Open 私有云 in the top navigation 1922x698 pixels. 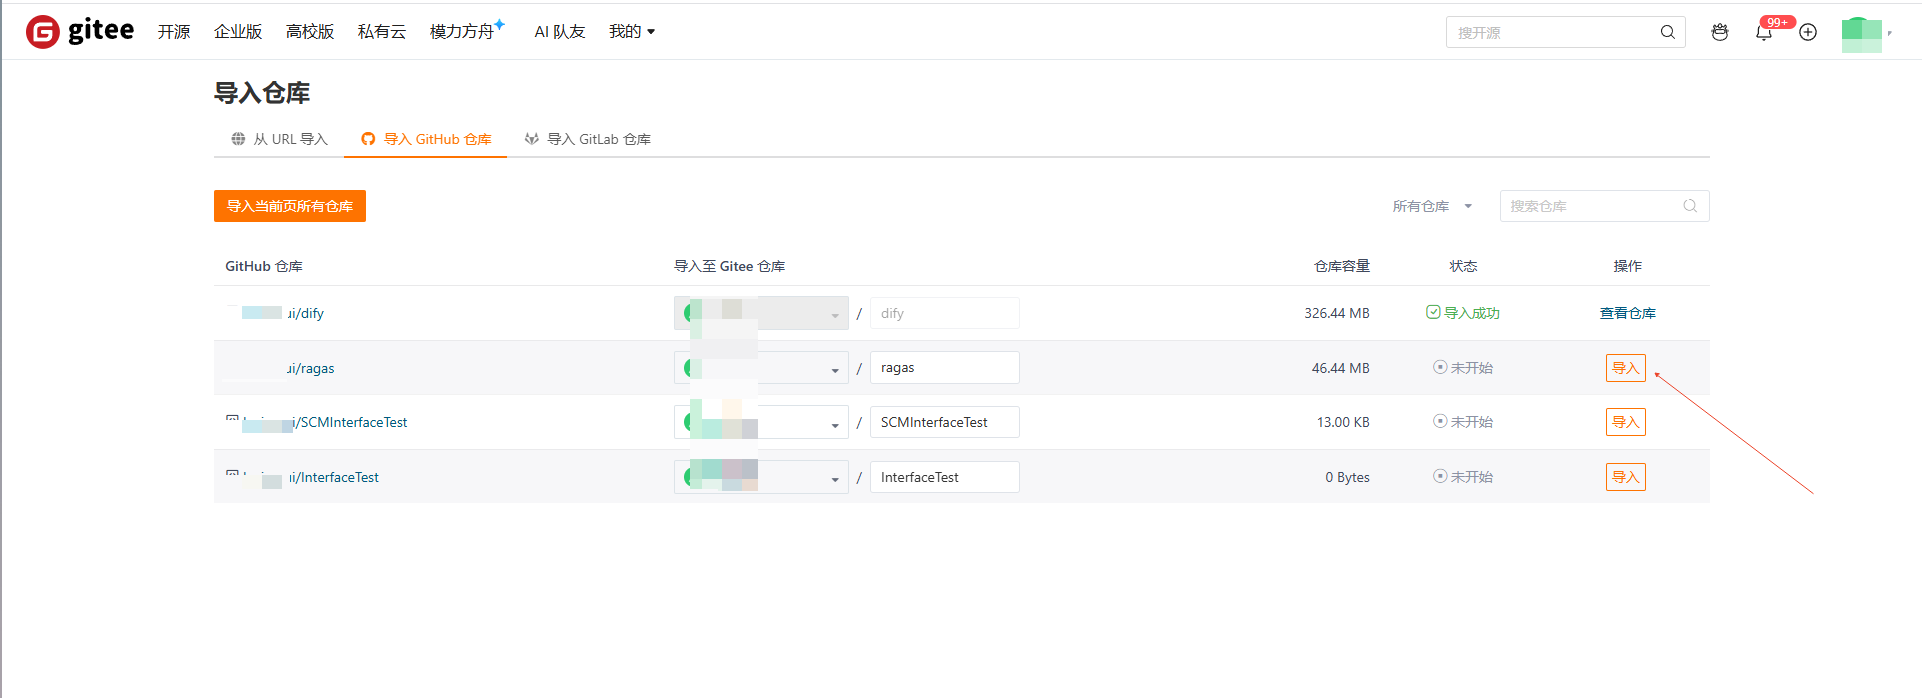(x=382, y=32)
